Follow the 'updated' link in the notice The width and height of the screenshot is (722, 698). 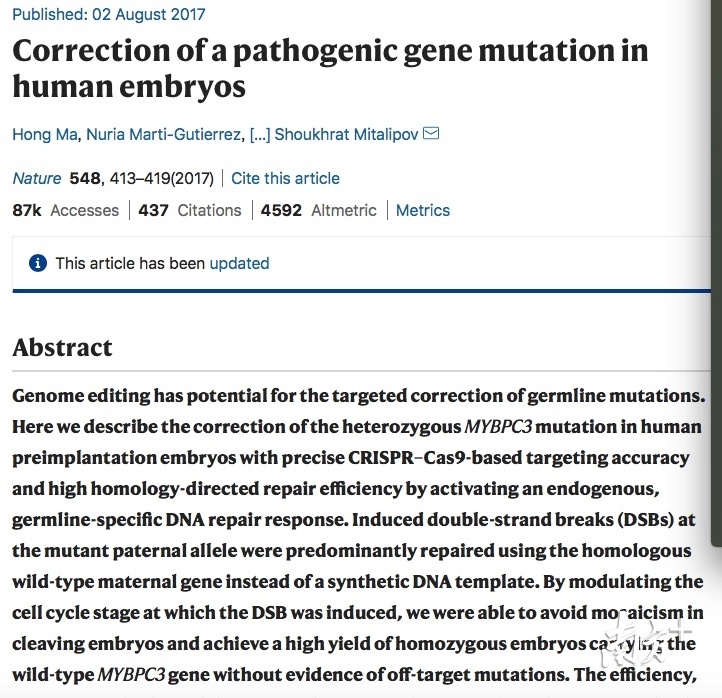(239, 263)
